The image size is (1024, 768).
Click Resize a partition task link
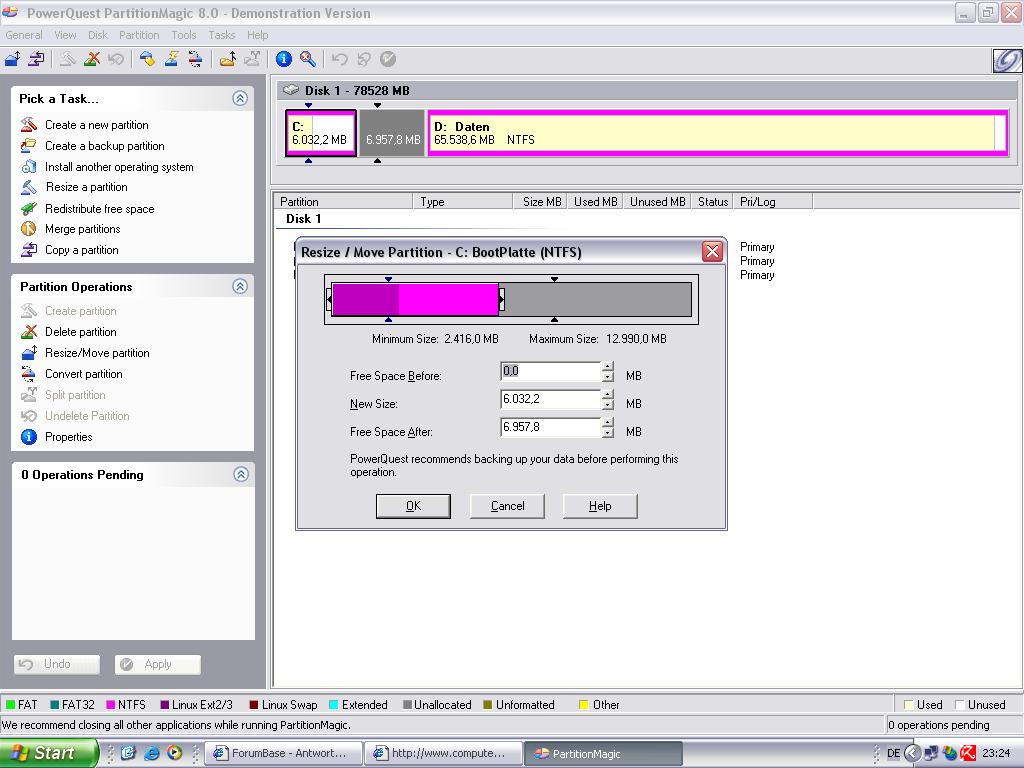click(x=86, y=187)
